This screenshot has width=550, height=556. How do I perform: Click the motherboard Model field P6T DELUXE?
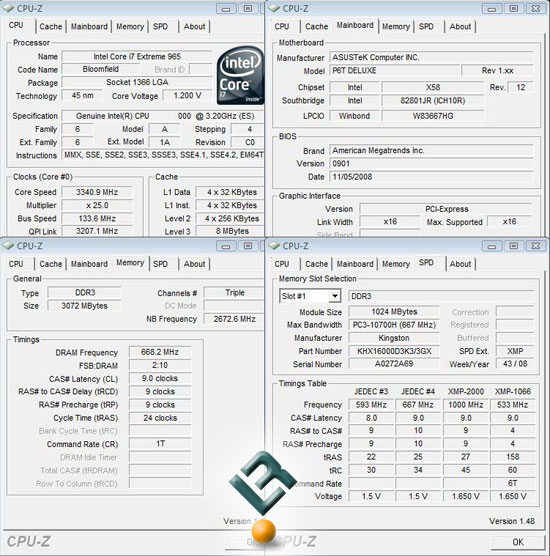click(394, 70)
